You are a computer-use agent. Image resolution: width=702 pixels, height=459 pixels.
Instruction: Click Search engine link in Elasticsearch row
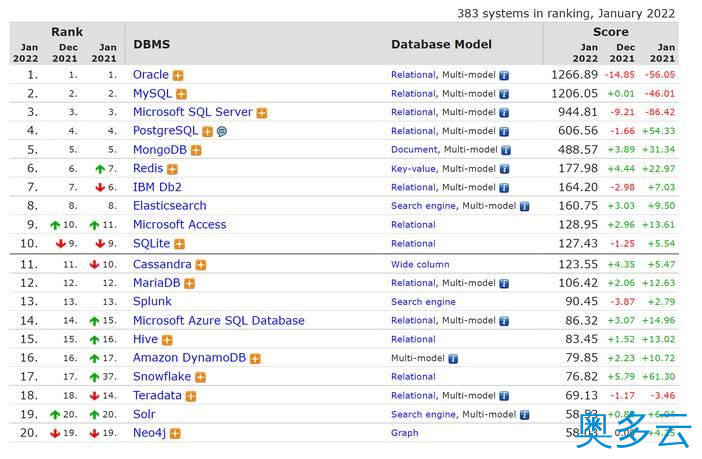tap(424, 206)
